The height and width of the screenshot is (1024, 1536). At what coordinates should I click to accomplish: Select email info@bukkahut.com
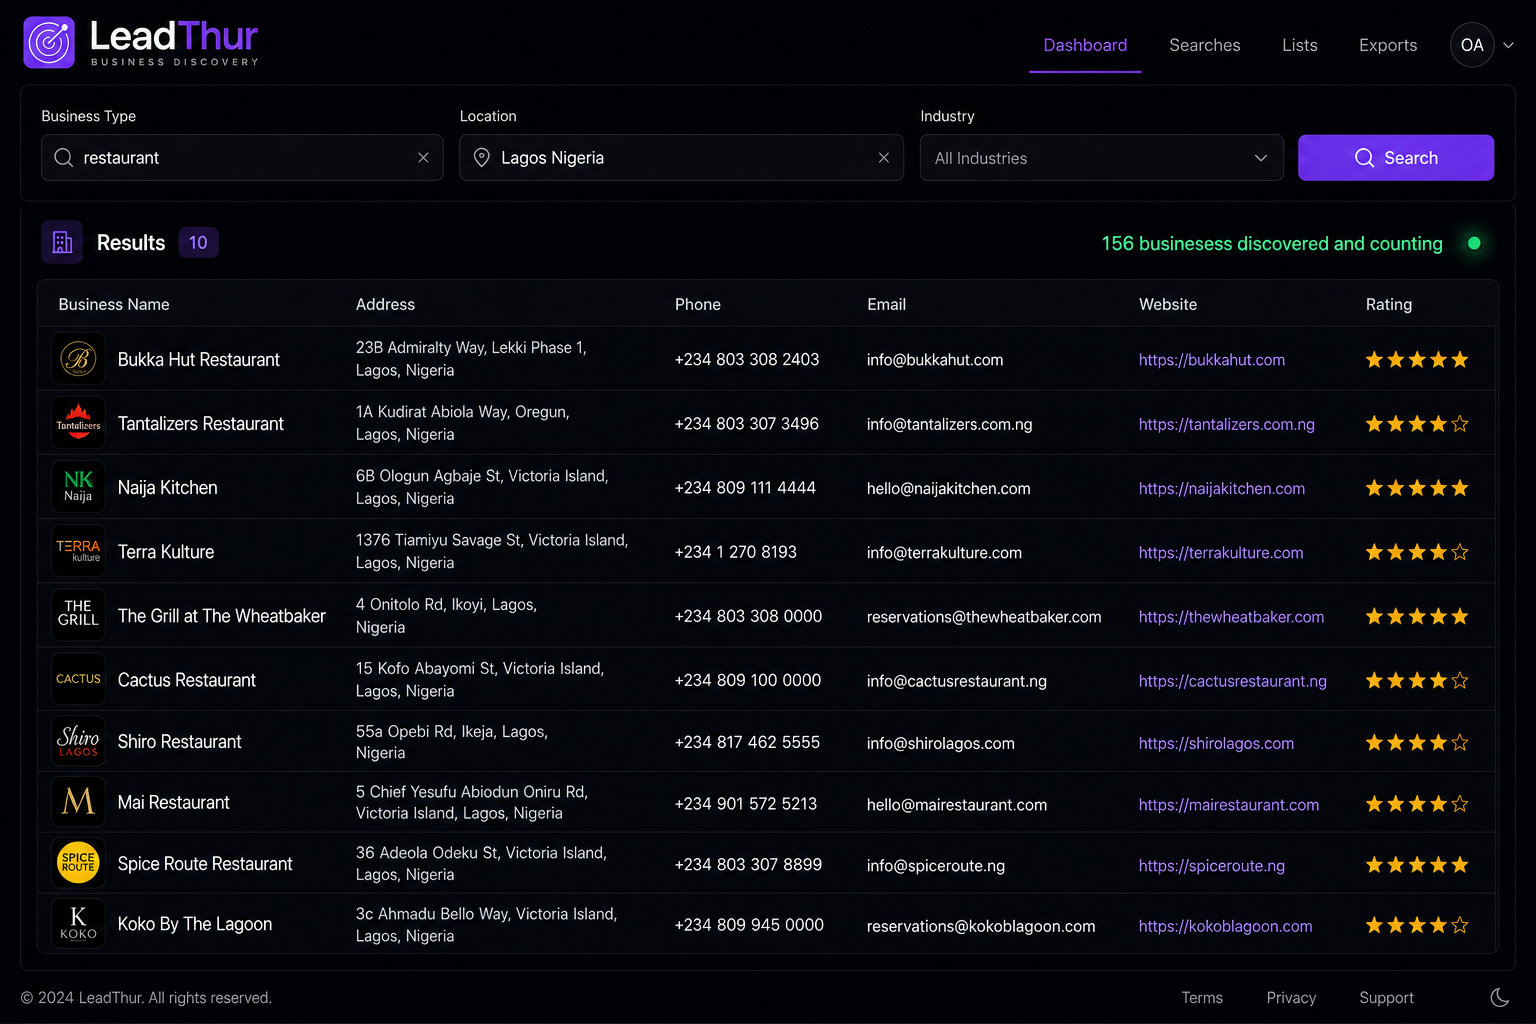point(935,360)
